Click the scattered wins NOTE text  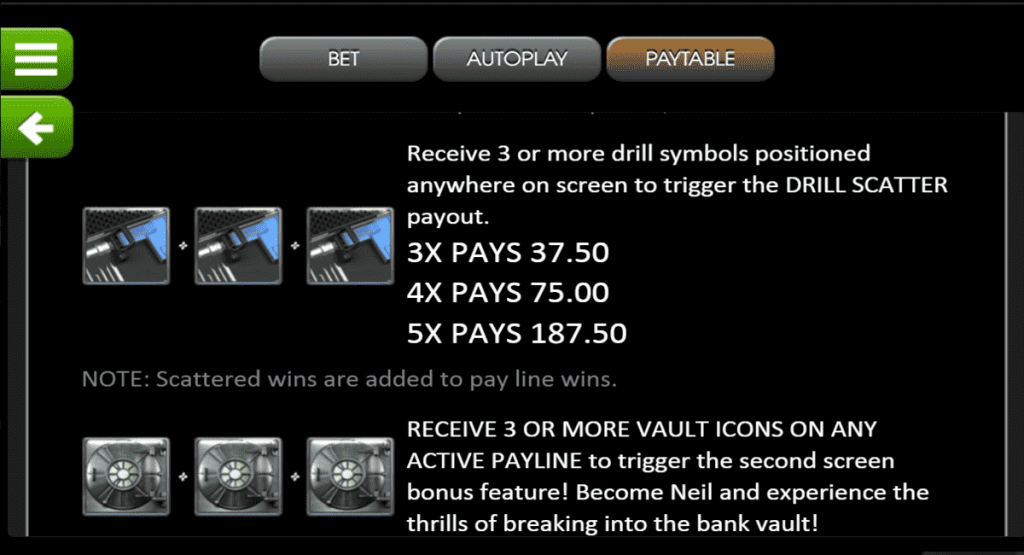349,379
